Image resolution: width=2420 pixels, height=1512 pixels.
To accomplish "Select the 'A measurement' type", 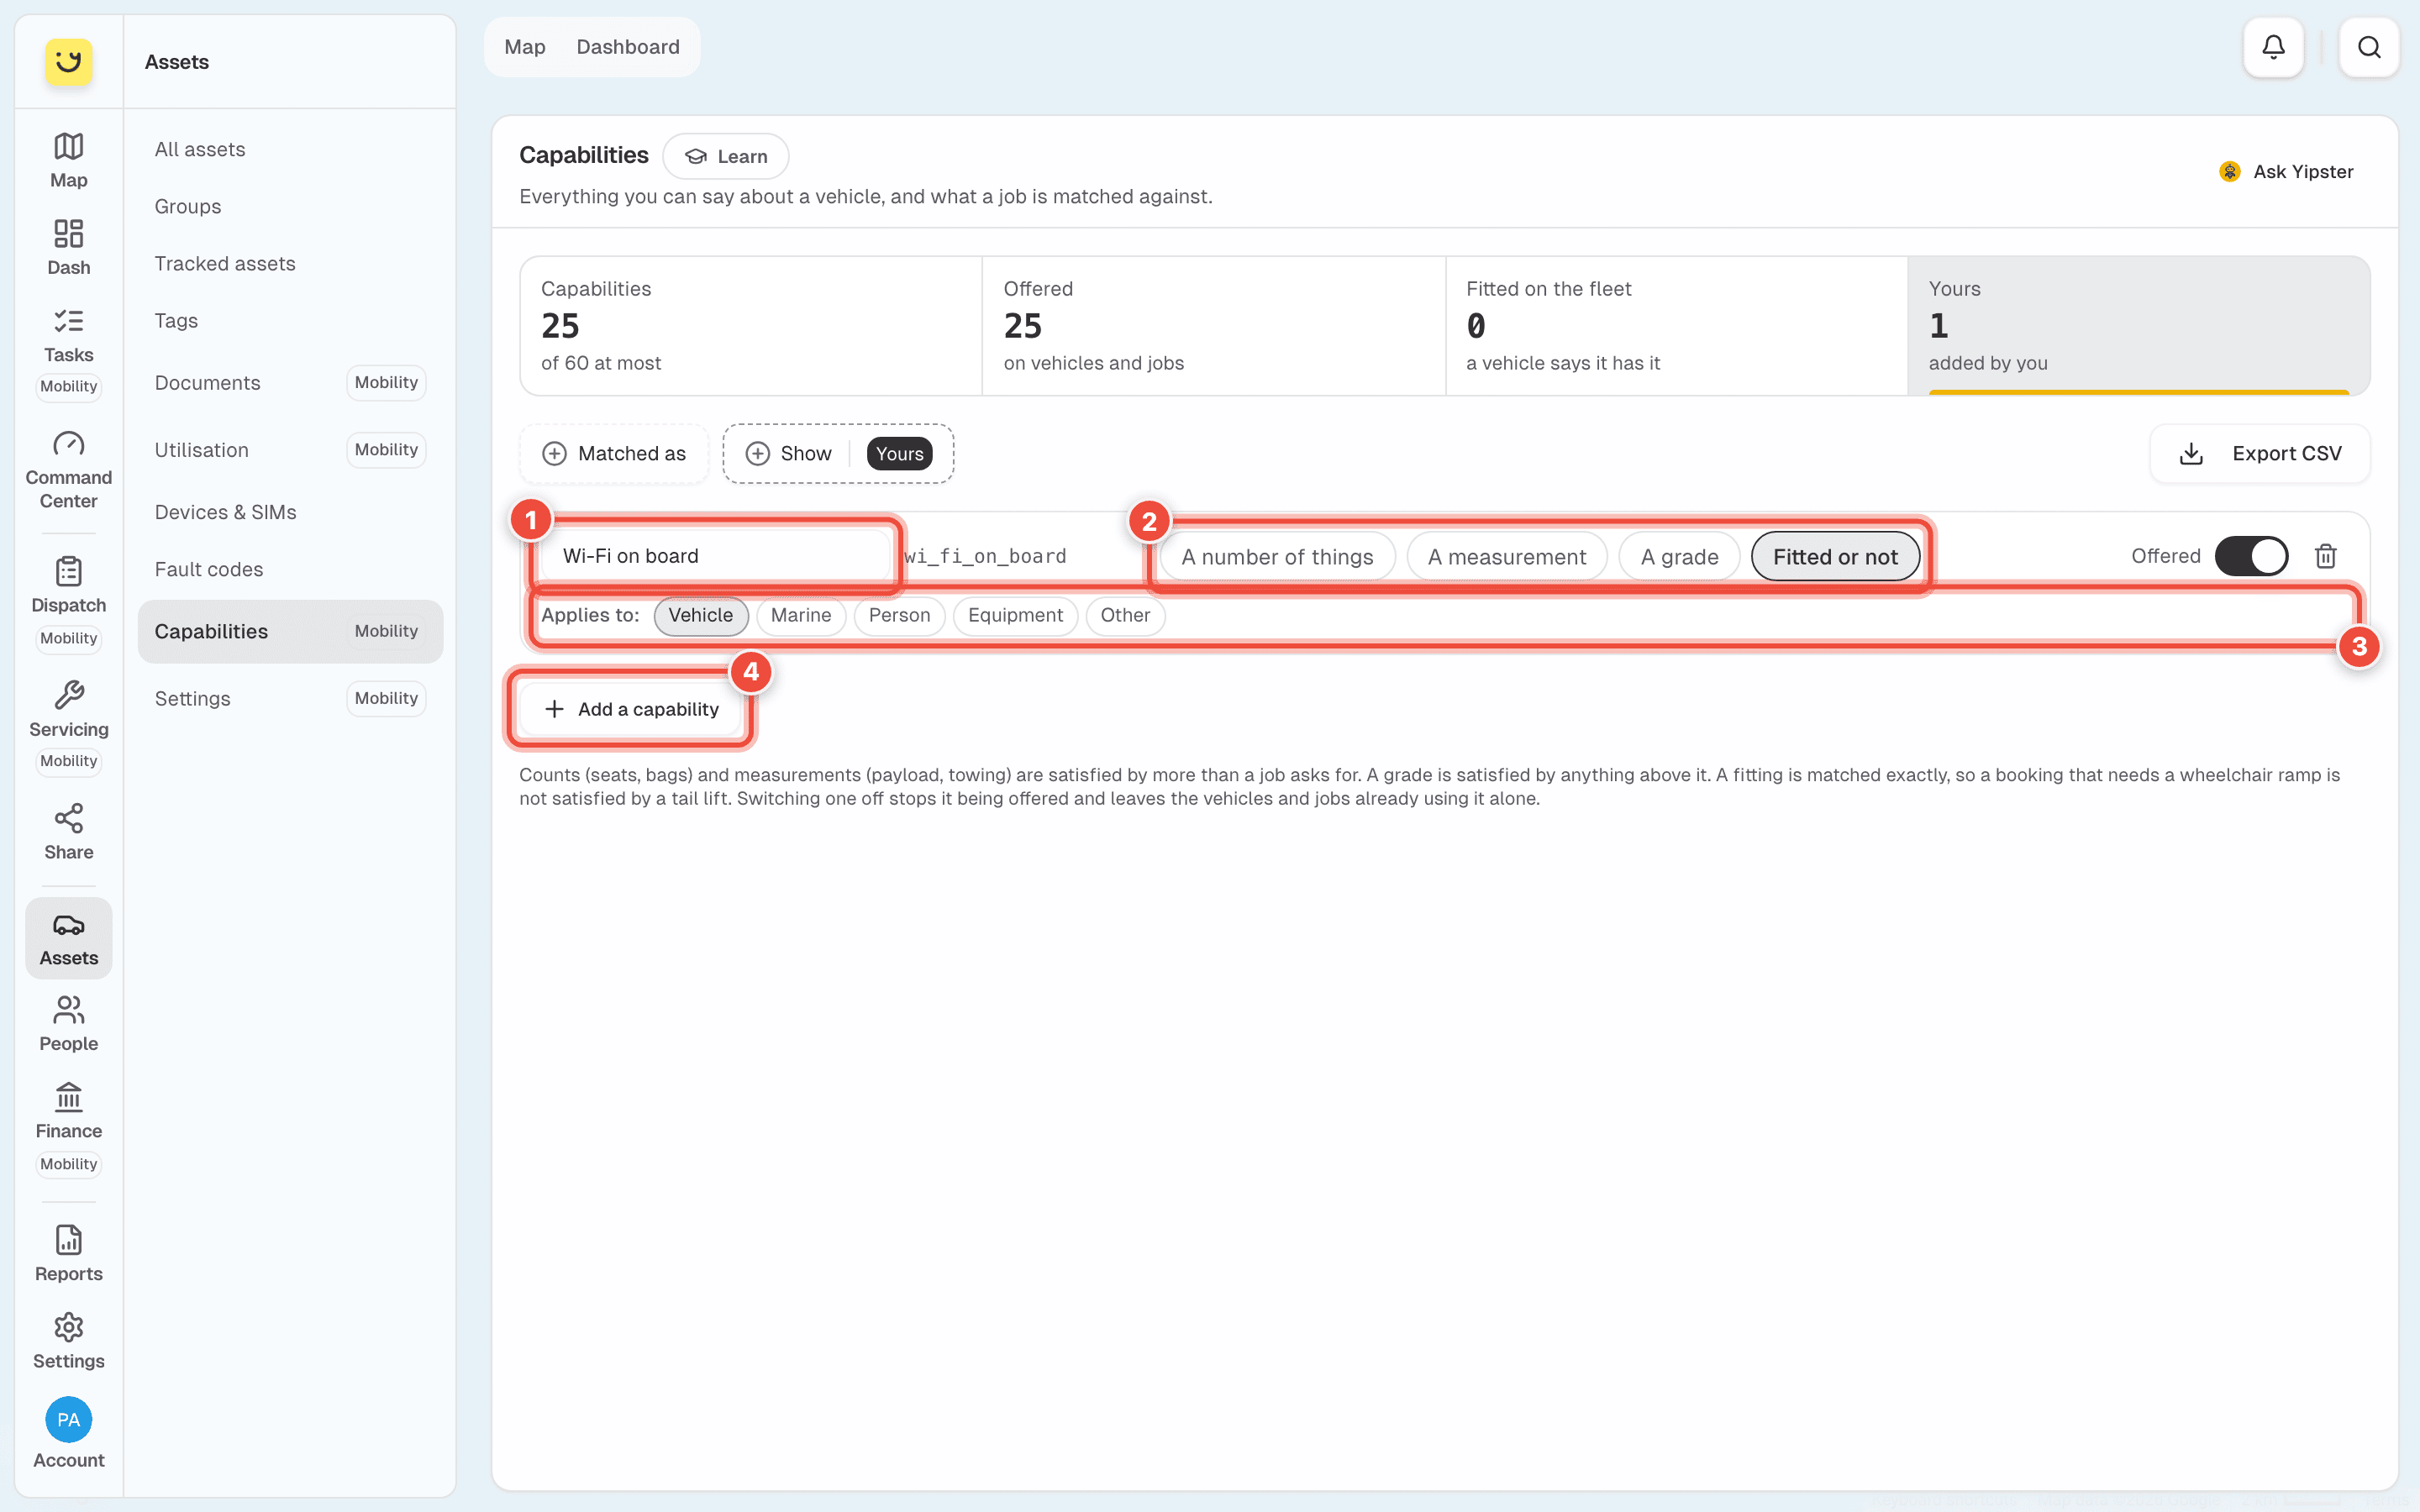I will tap(1506, 557).
